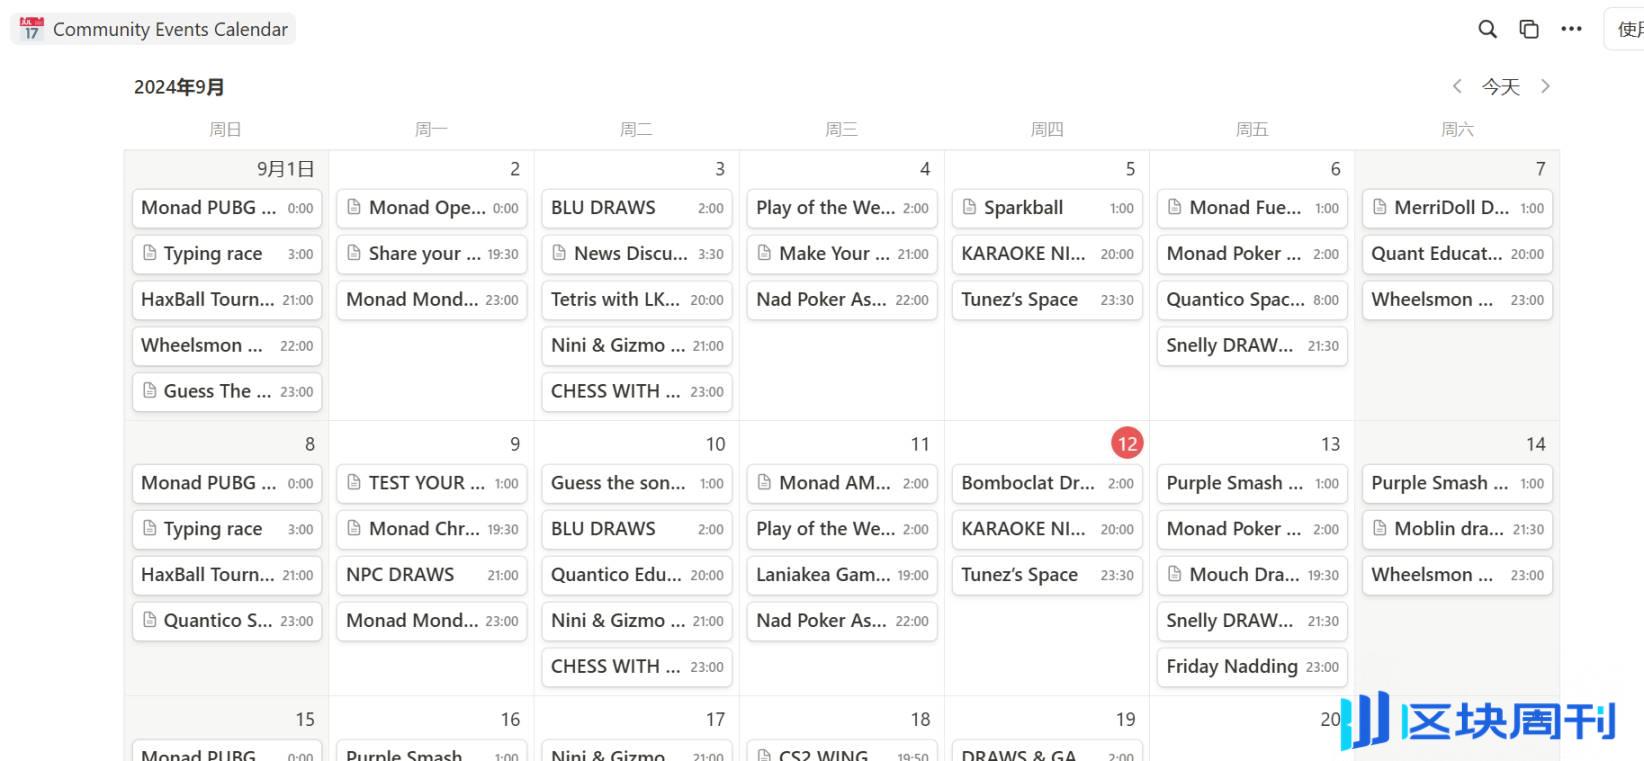Click the 2024年9月 month heading
Viewport: 1644px width, 761px height.
click(x=179, y=87)
